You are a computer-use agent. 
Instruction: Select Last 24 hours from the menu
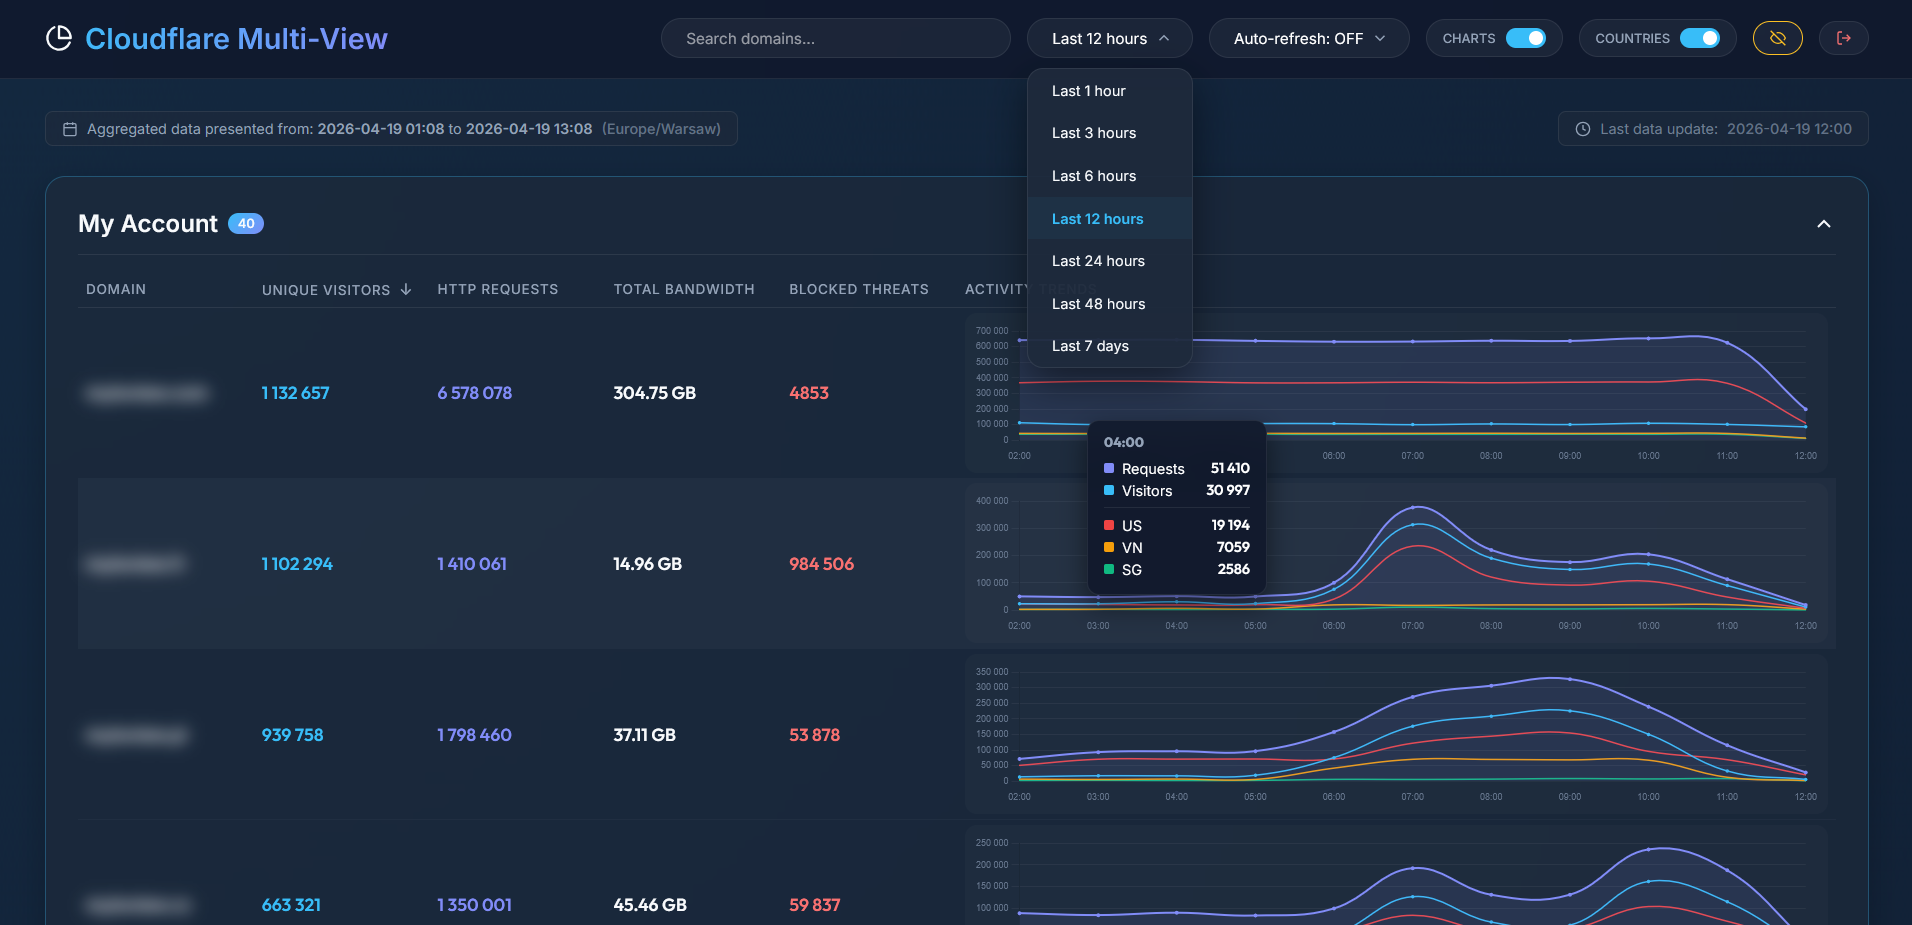(1098, 261)
